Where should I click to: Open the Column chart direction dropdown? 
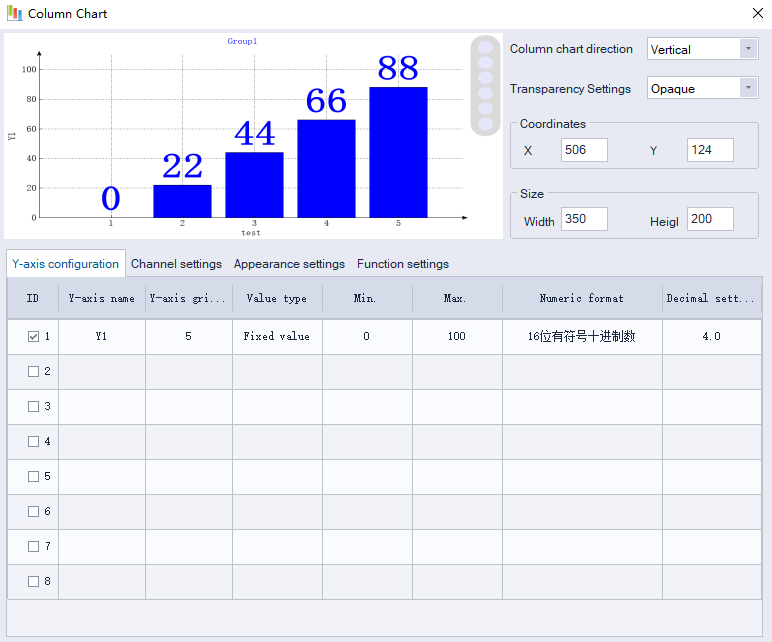click(702, 49)
